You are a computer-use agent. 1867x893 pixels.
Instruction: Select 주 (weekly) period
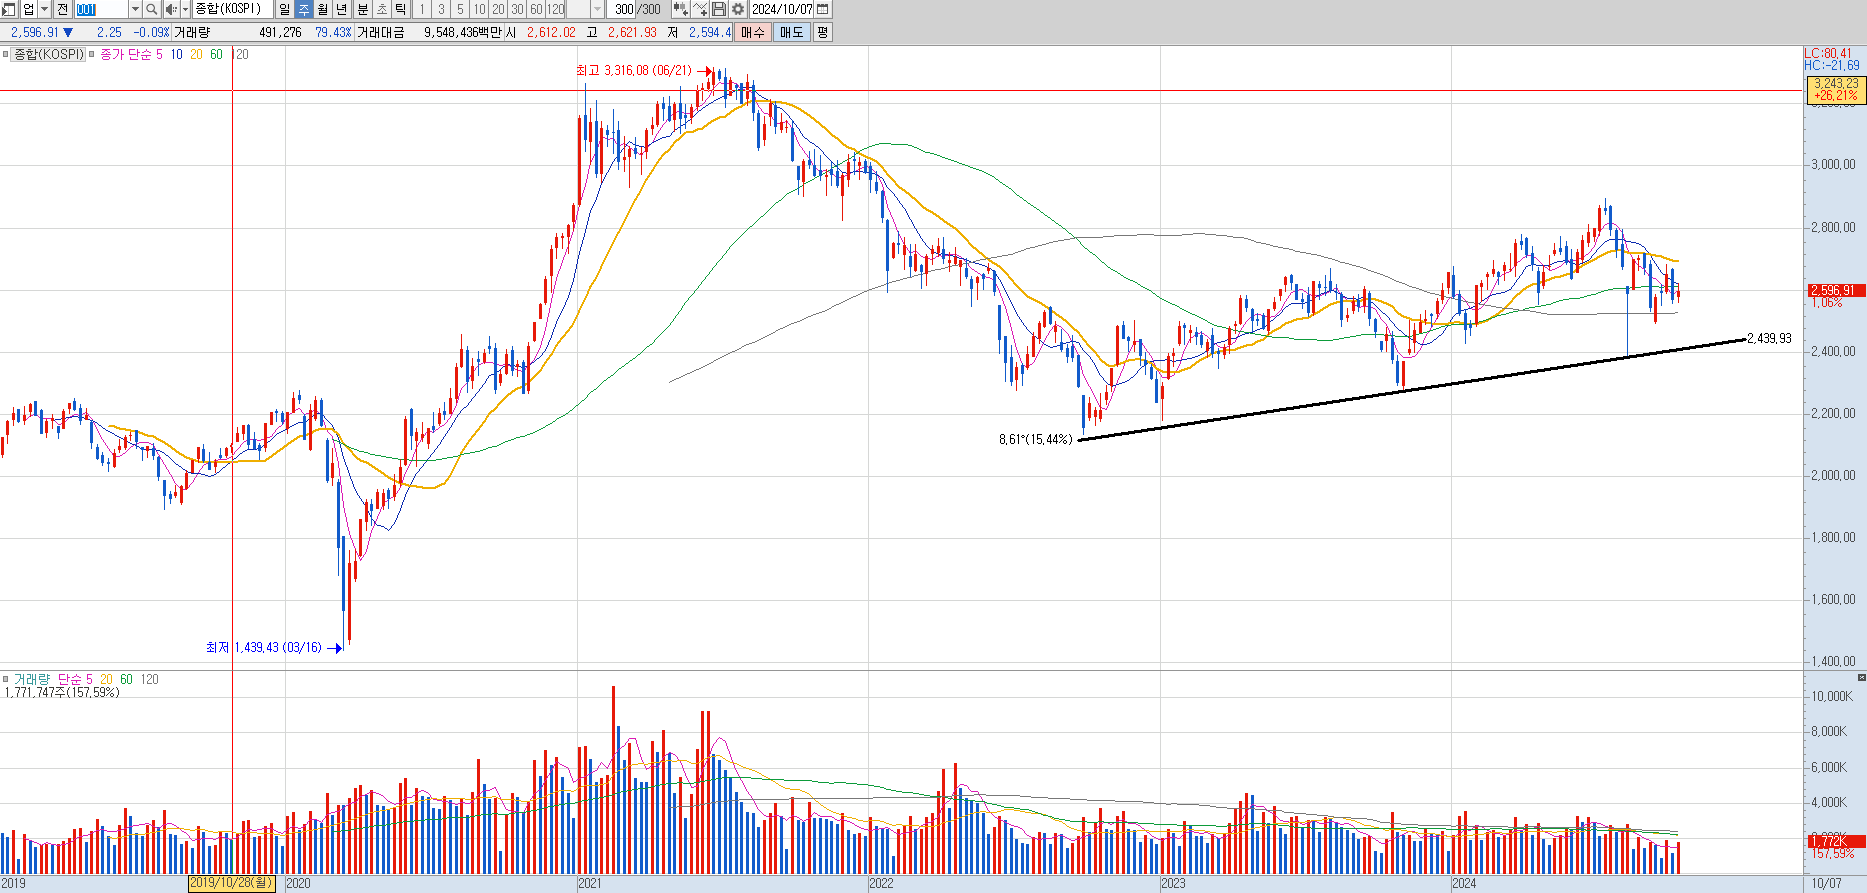(304, 9)
